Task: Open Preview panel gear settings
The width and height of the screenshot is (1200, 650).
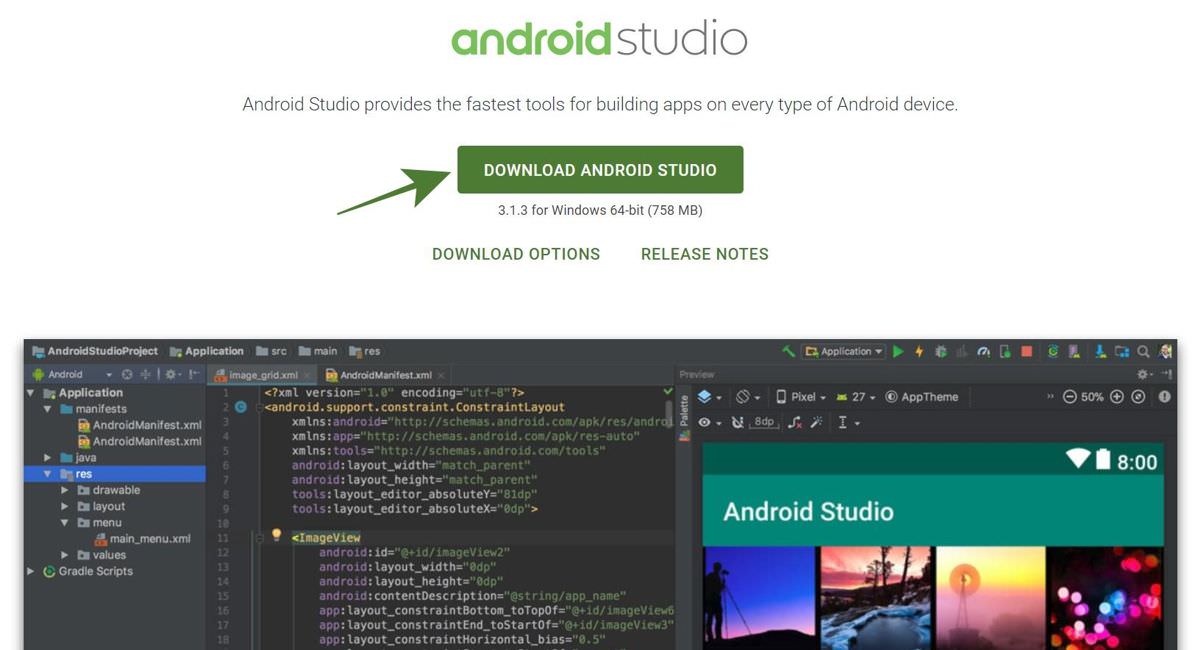Action: 1143,374
